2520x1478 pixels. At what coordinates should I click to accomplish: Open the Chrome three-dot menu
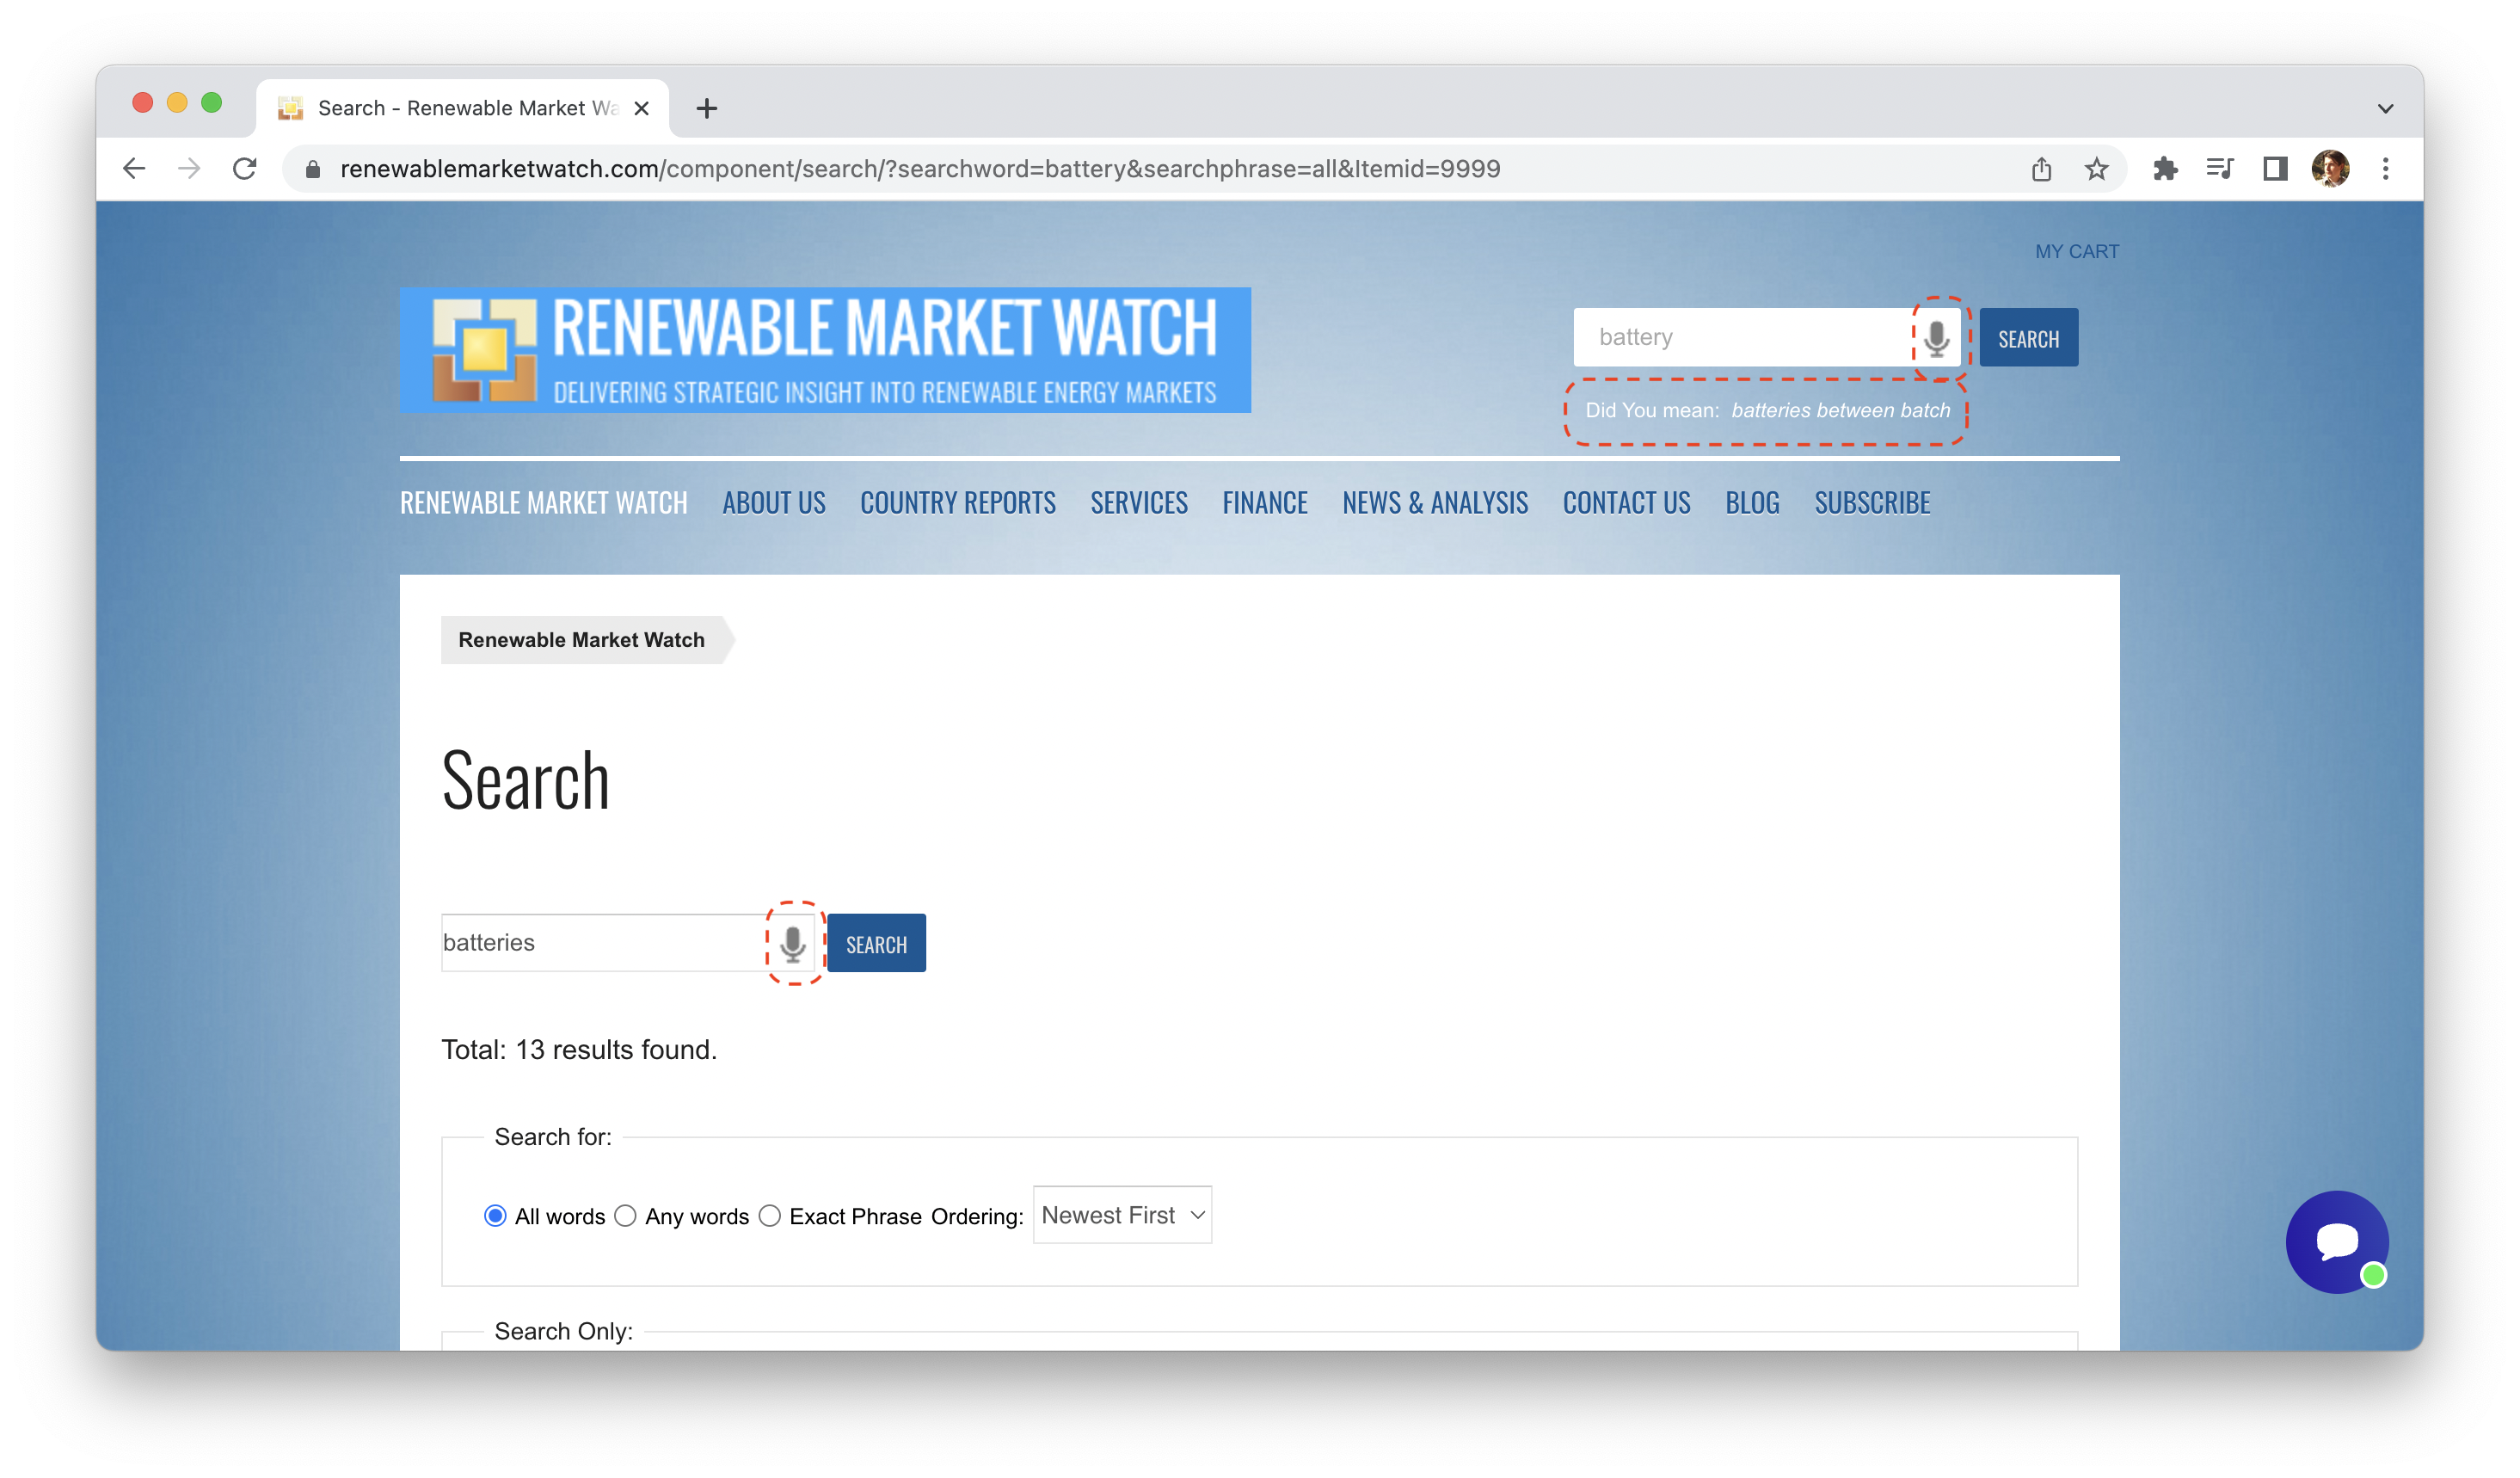(x=2385, y=169)
